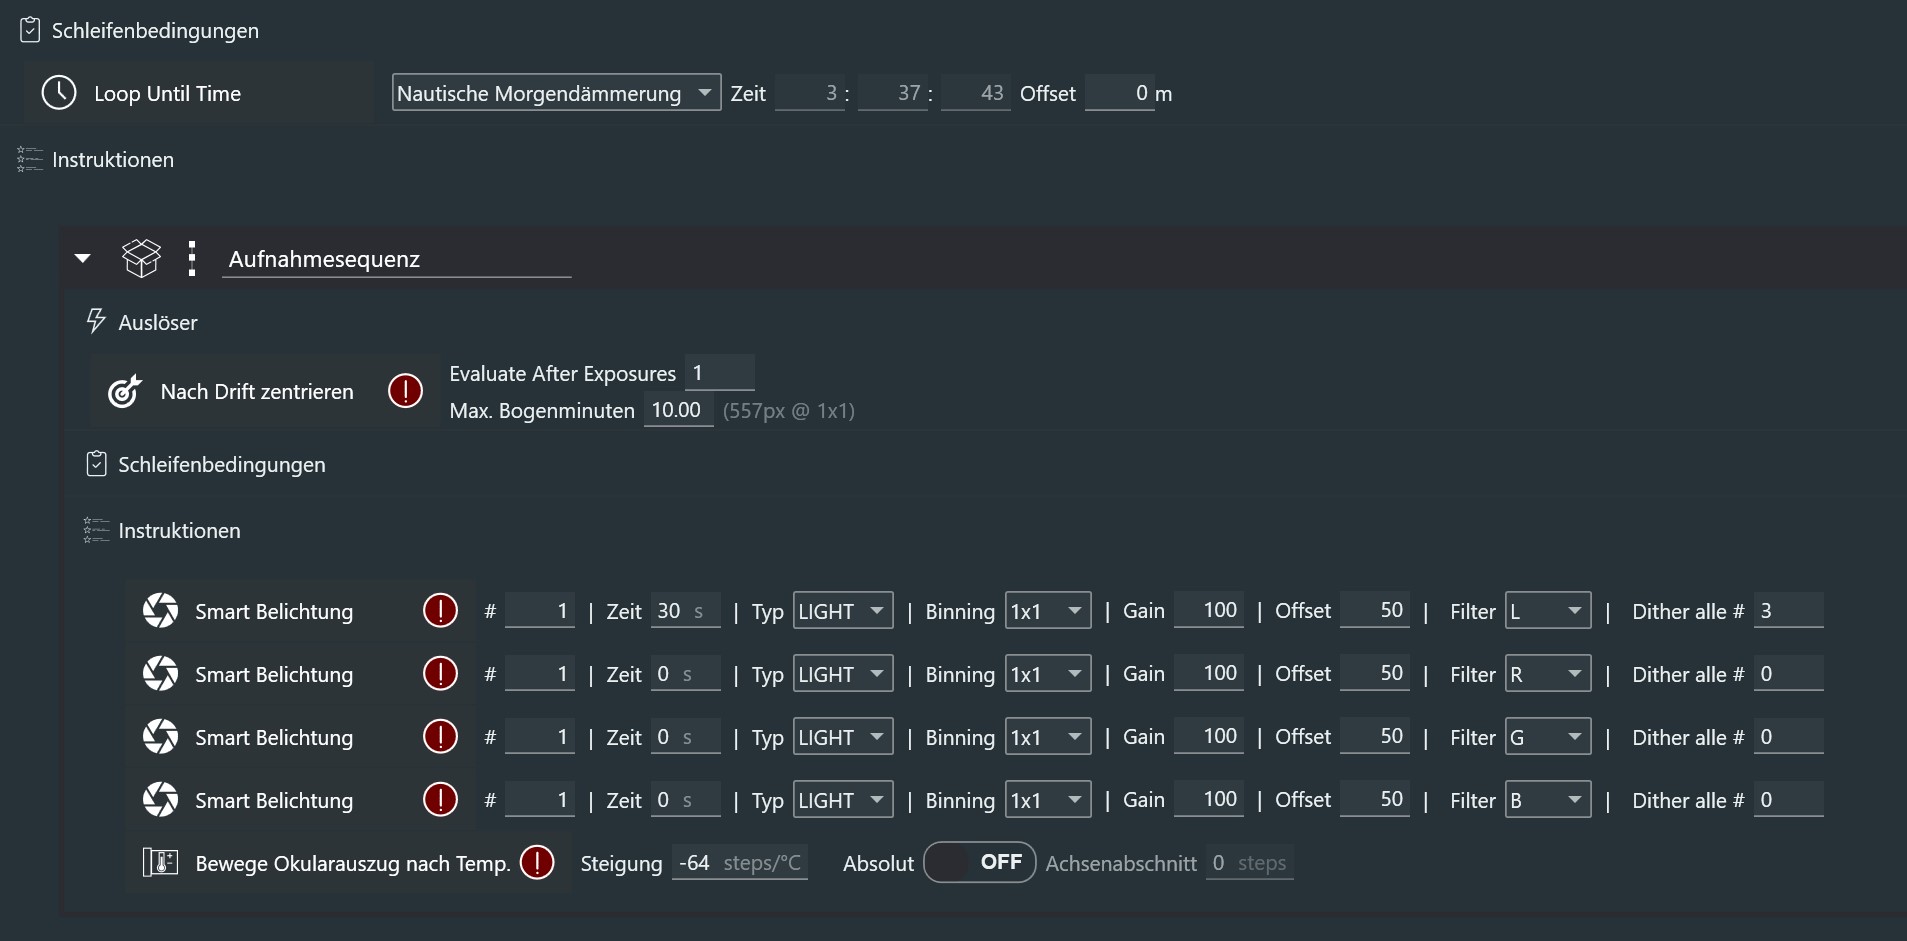Click the inner Schleifenbedingungen clipboard icon
Screen dimensions: 1907x941
coord(96,464)
